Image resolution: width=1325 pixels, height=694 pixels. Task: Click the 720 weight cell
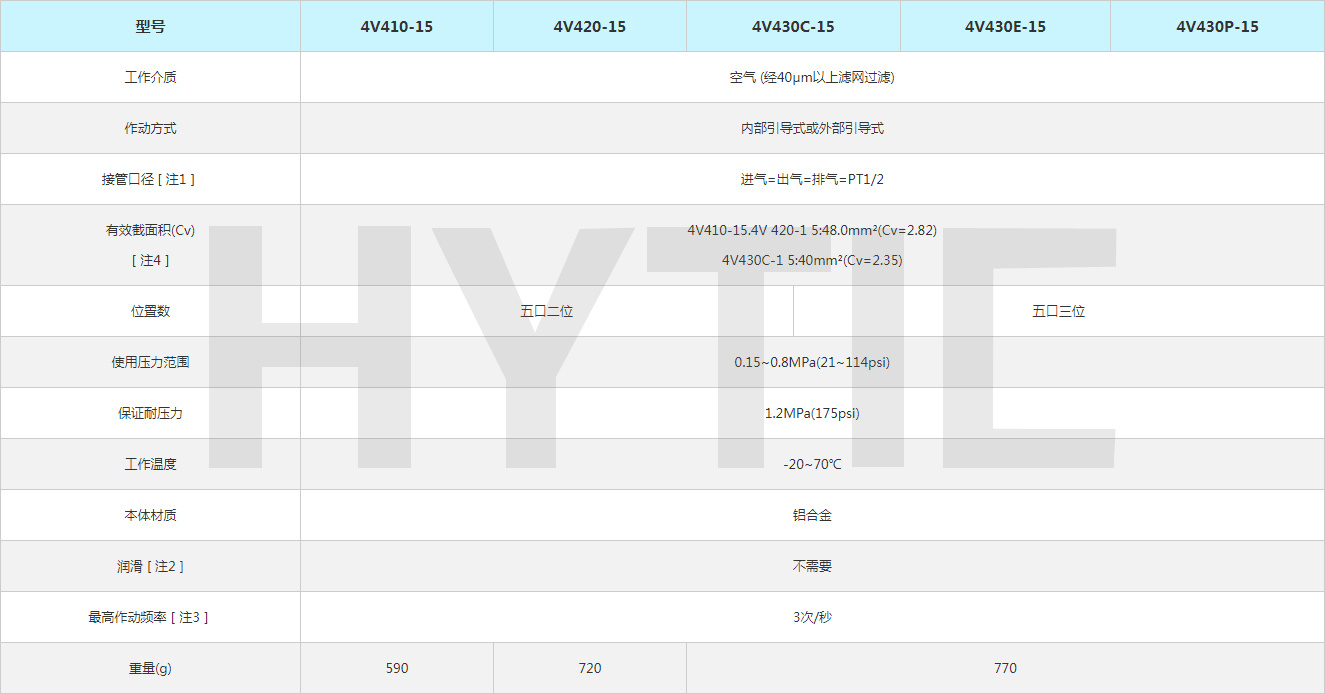pyautogui.click(x=590, y=668)
